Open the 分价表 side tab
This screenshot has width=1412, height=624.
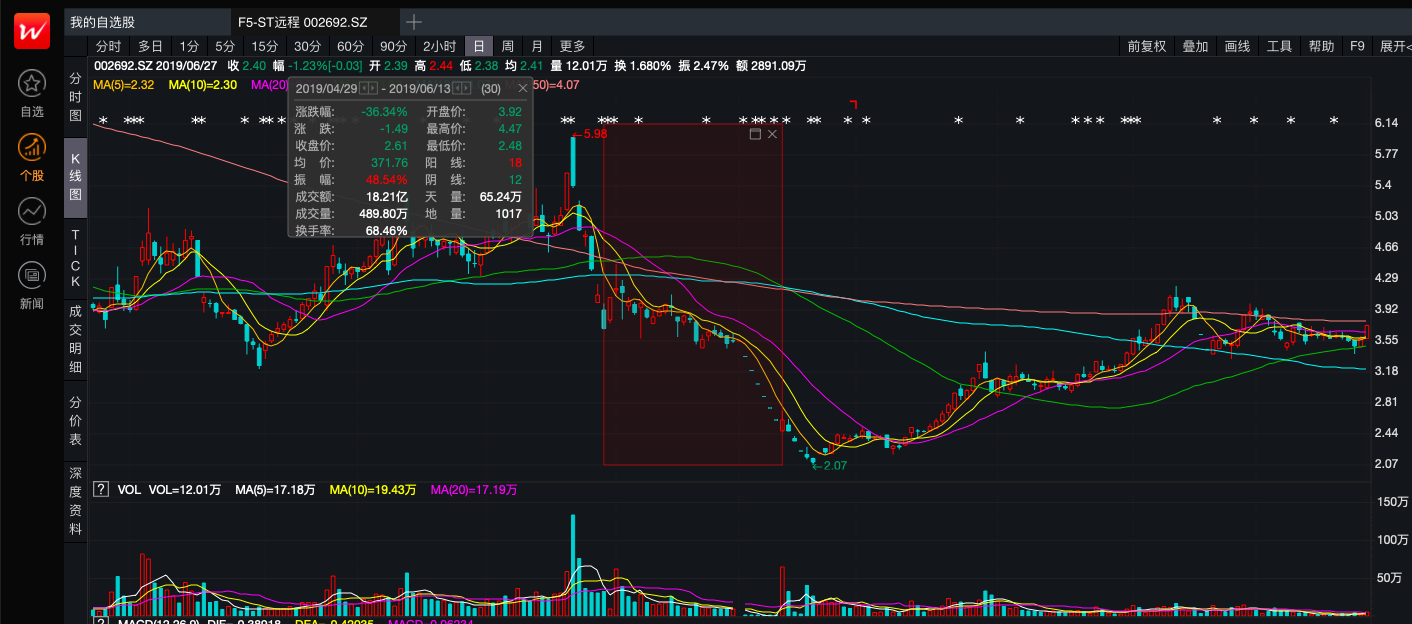76,420
